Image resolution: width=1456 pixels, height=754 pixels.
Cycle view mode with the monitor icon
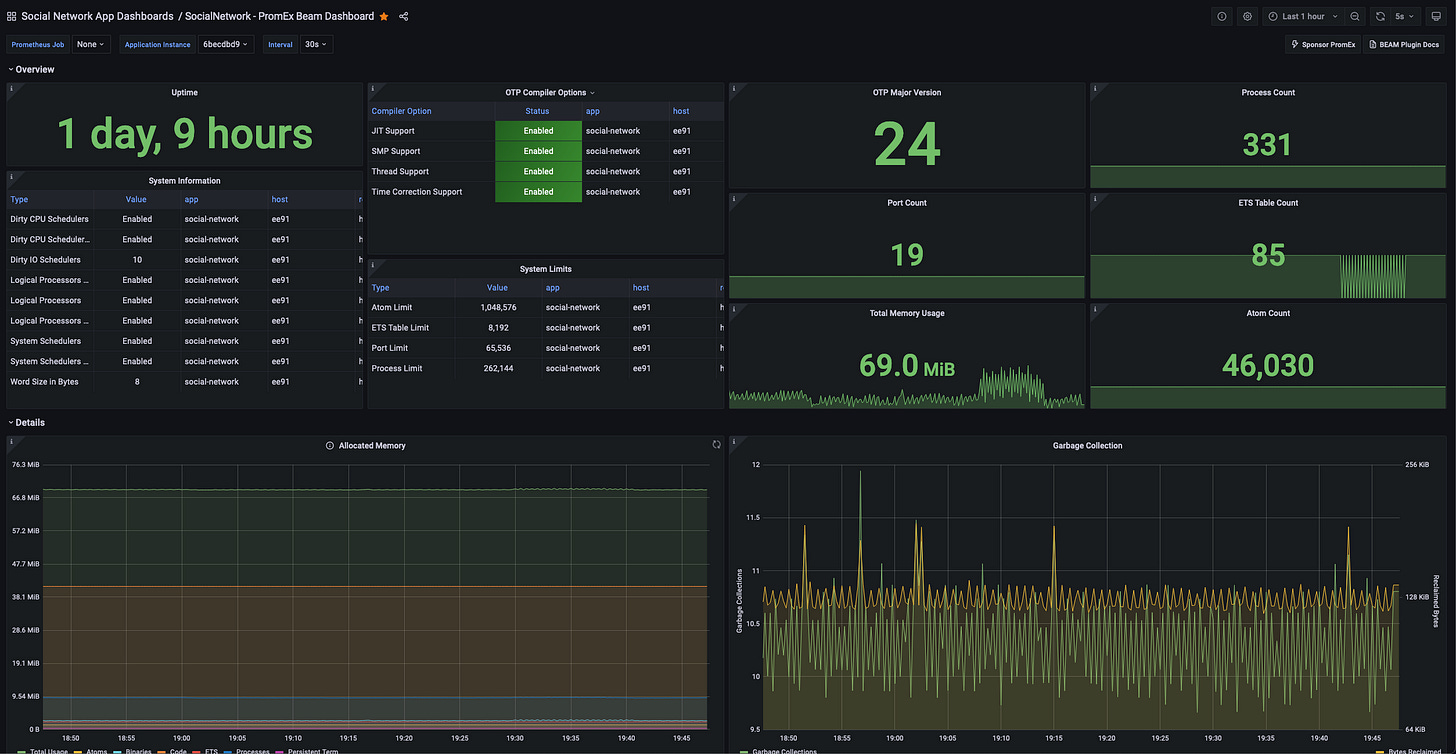(1436, 16)
